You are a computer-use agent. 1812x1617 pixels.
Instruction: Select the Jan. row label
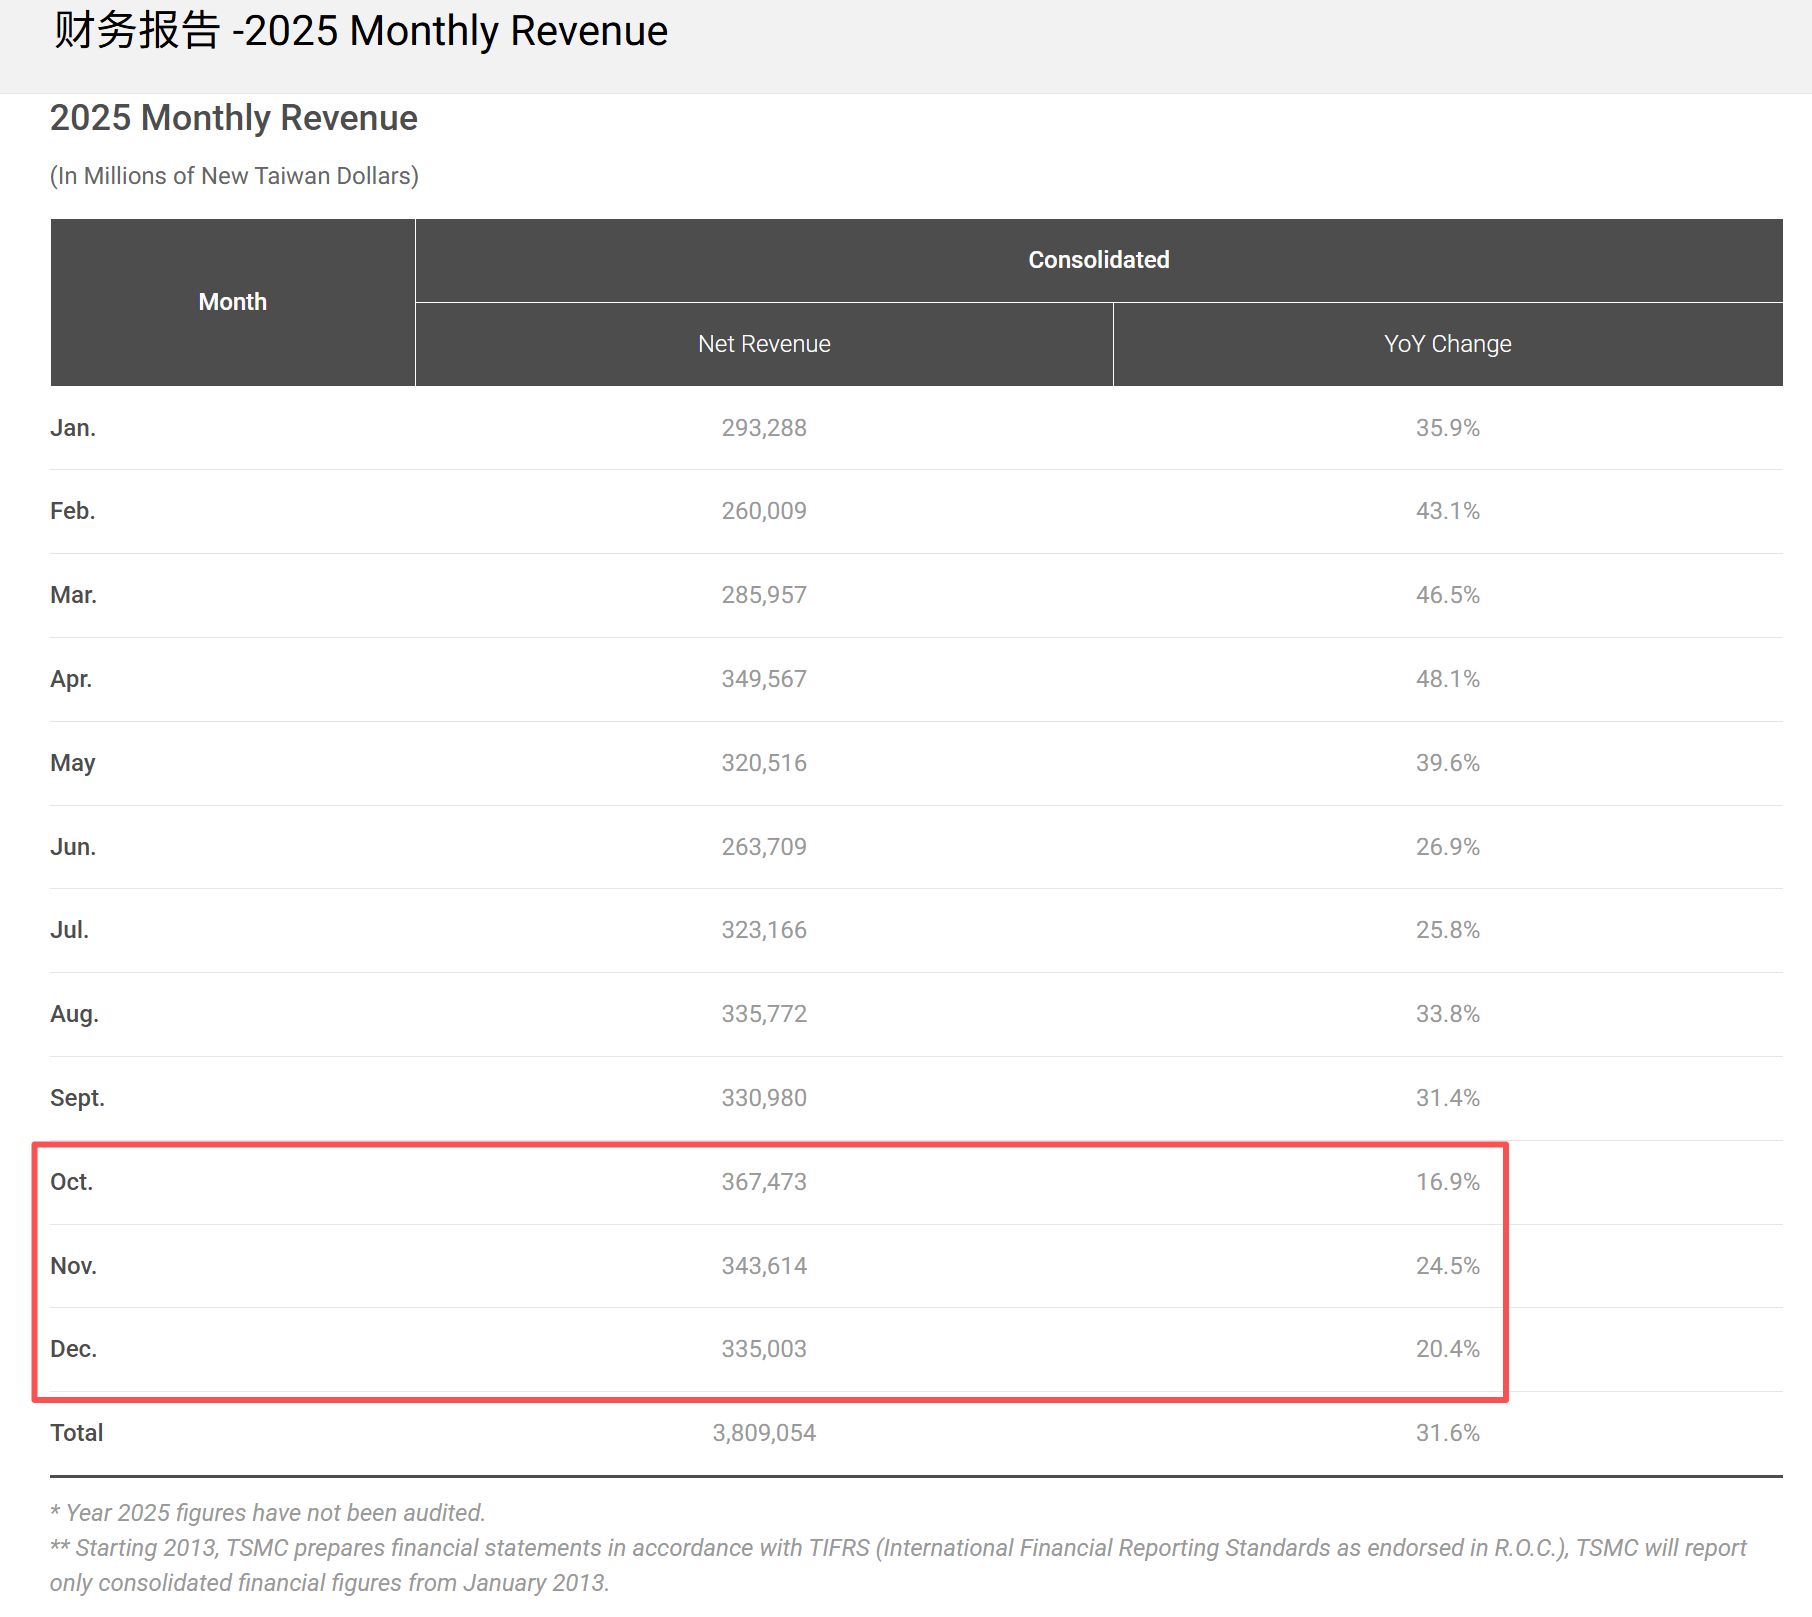point(73,428)
